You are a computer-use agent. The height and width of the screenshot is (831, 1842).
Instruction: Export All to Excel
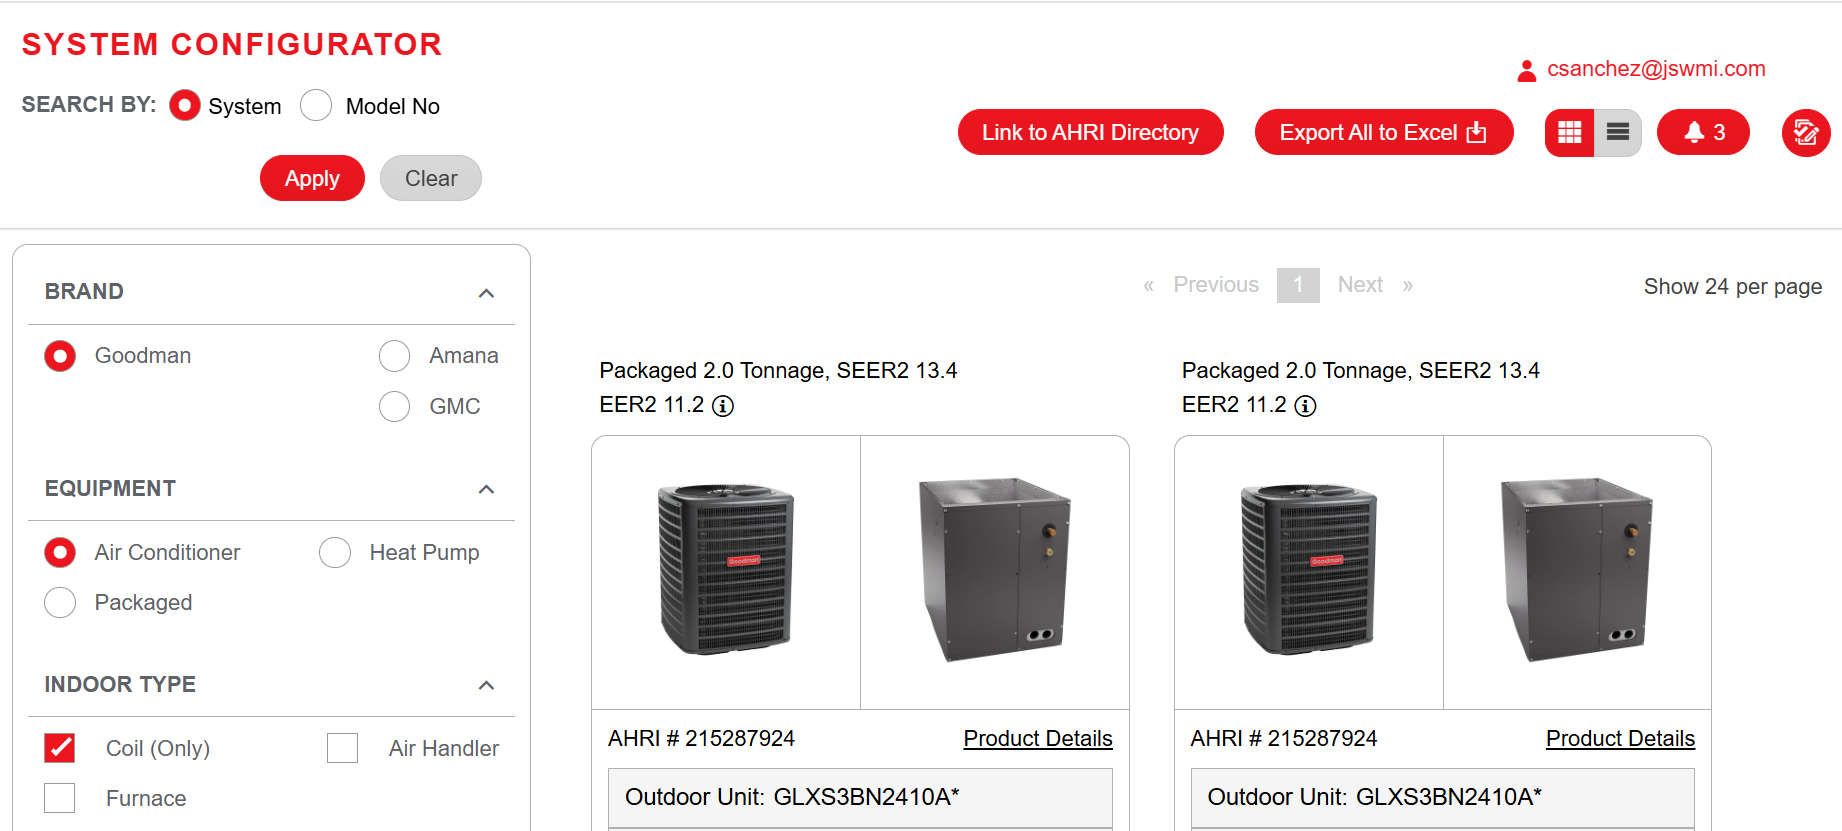point(1383,133)
